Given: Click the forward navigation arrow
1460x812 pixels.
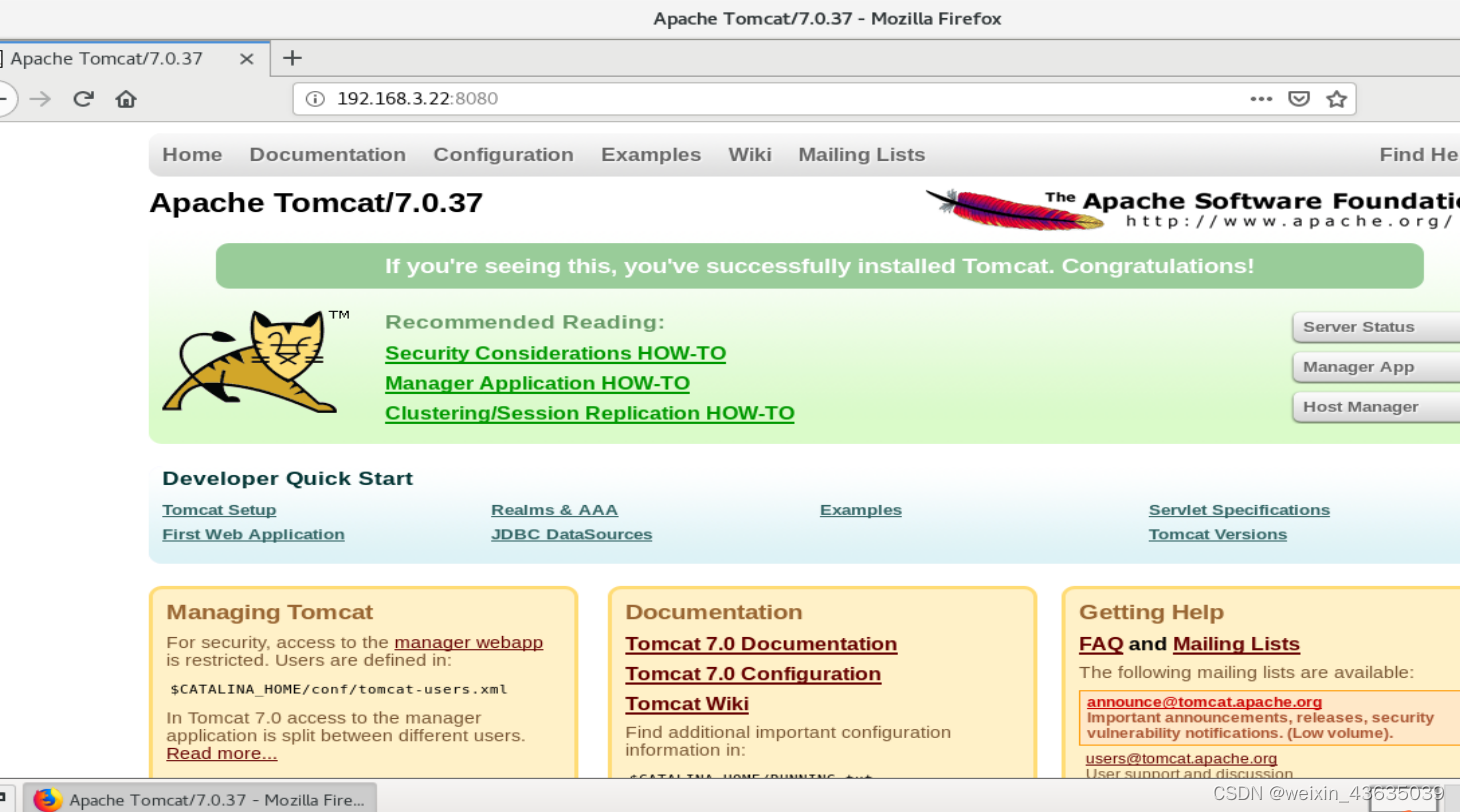Looking at the screenshot, I should pos(40,99).
